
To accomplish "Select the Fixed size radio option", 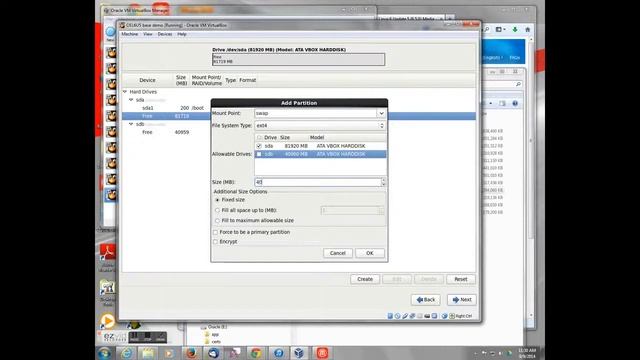I will click(x=217, y=200).
